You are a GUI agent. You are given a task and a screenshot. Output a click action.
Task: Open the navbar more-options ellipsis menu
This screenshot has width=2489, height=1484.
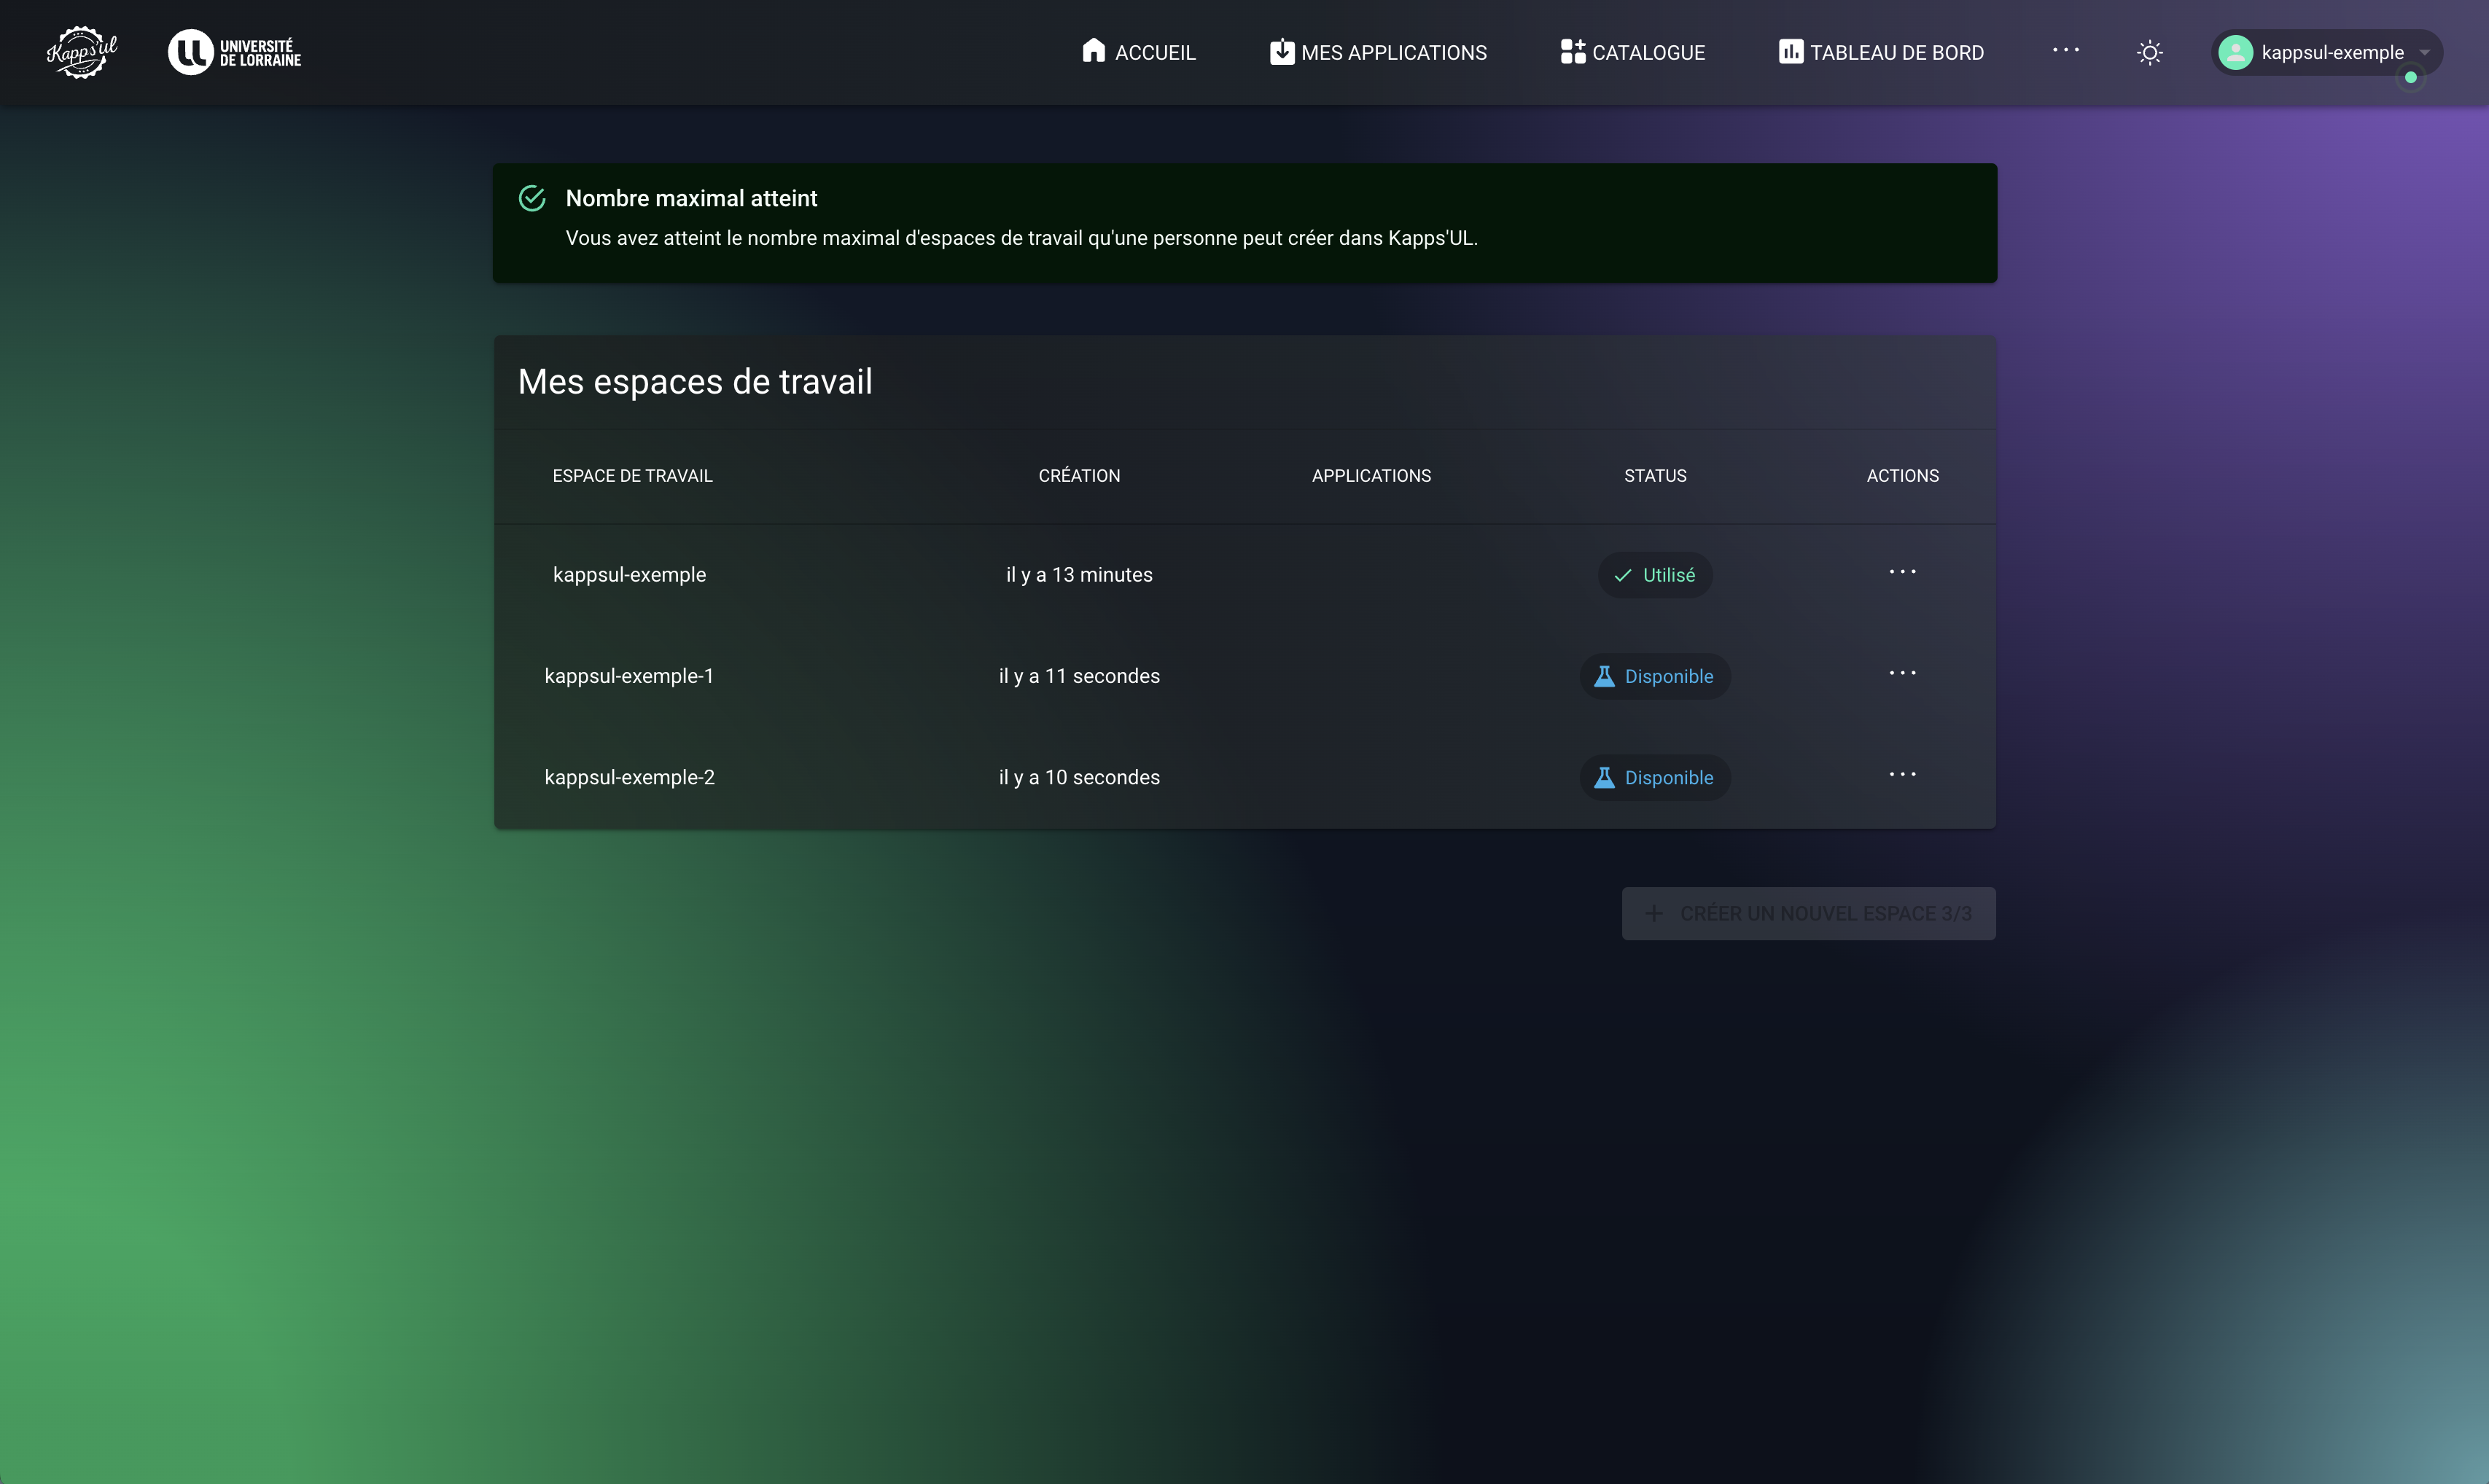click(x=2066, y=50)
